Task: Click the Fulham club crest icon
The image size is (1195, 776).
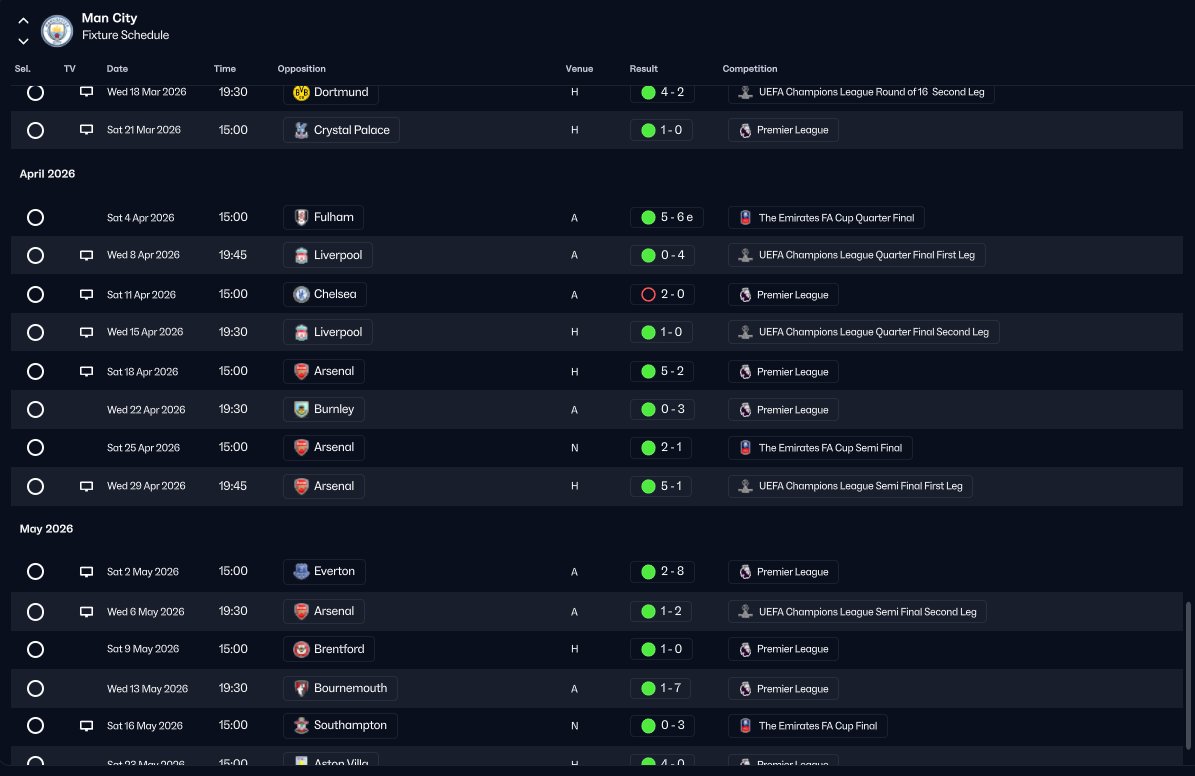Action: 301,217
